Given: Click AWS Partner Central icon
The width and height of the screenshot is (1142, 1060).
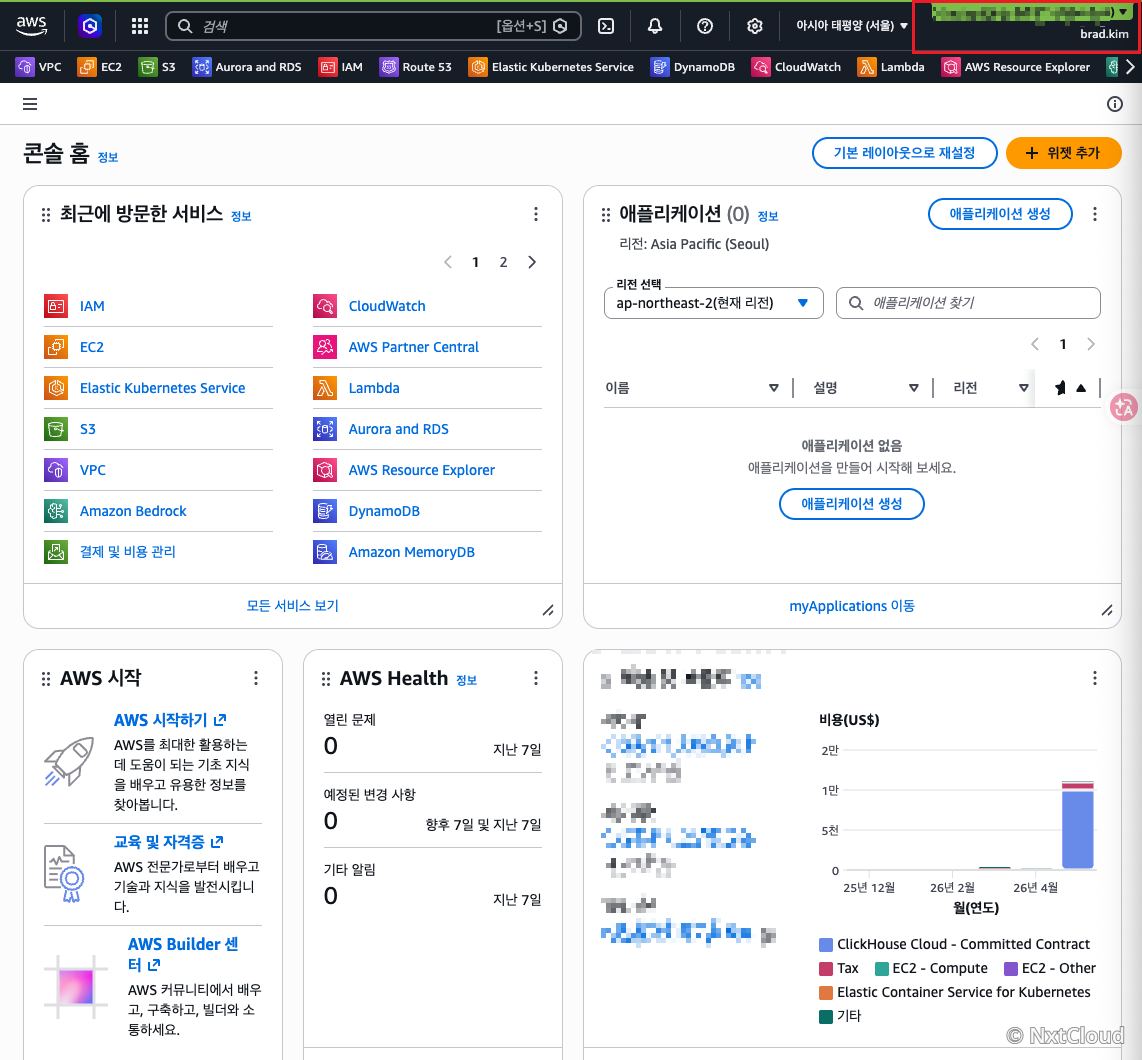Looking at the screenshot, I should point(325,347).
